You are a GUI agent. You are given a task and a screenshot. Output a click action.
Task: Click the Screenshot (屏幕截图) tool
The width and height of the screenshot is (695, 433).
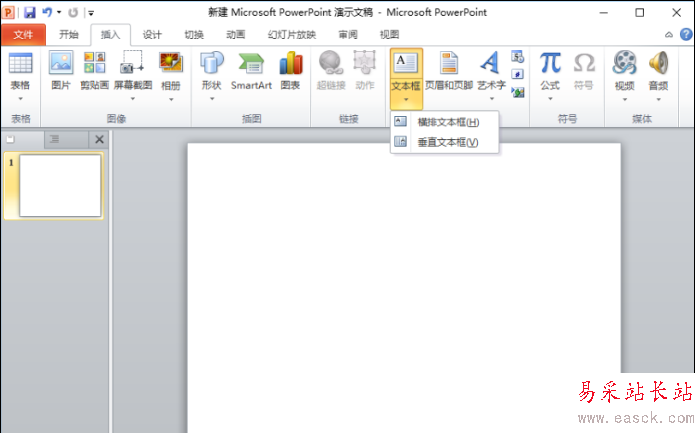pyautogui.click(x=132, y=62)
